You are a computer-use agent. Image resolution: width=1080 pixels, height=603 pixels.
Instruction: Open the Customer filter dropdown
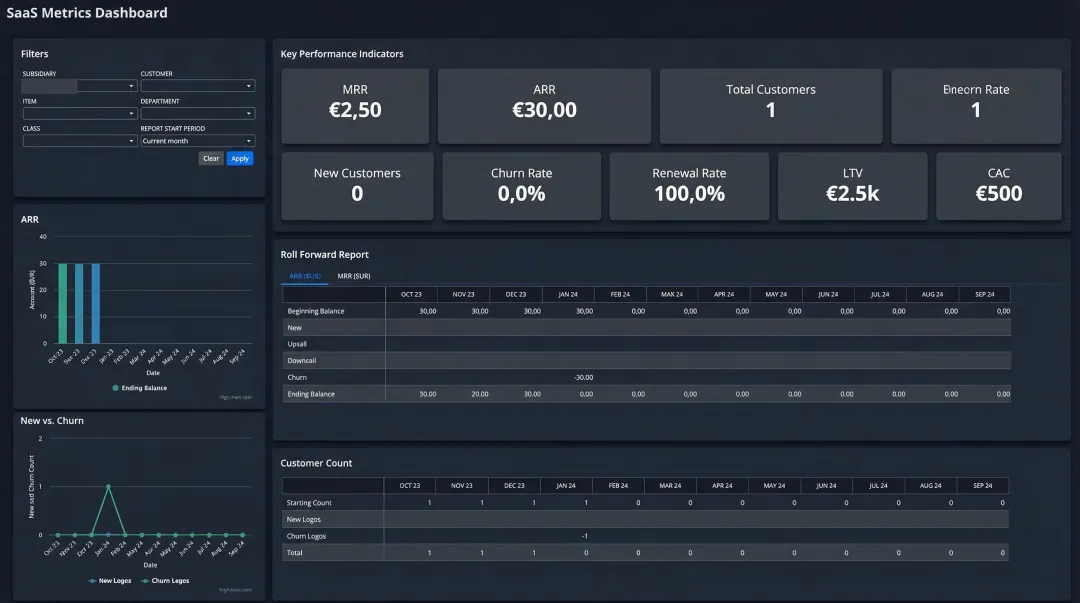[x=198, y=85]
